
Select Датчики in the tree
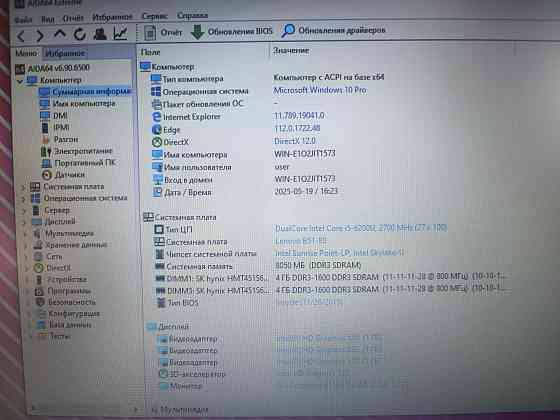(63, 175)
